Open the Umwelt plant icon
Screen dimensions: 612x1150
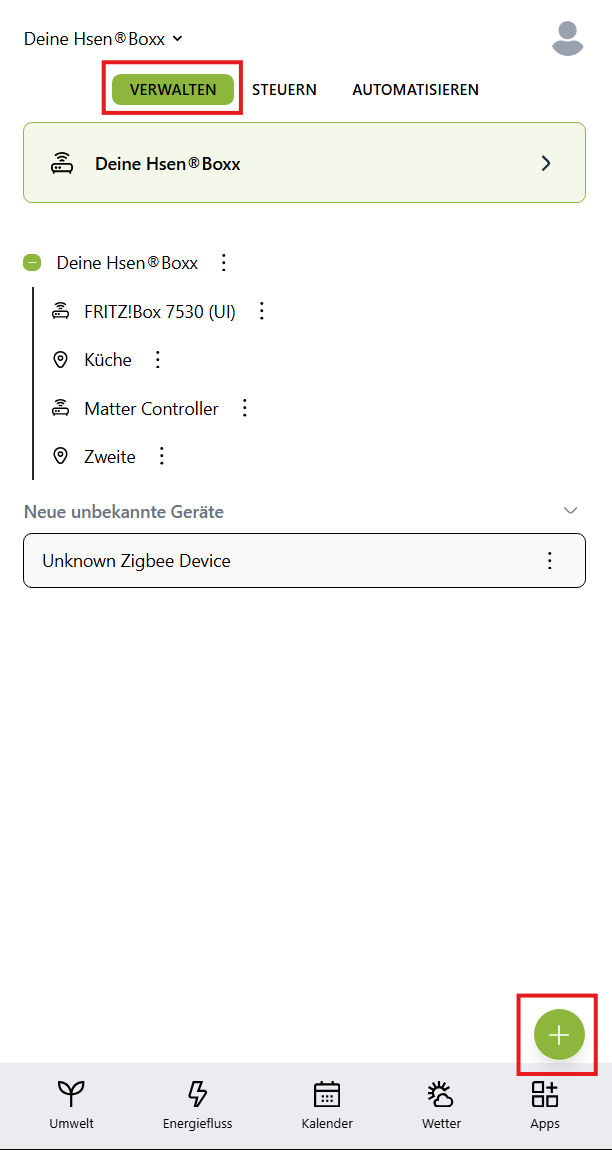coord(72,1094)
